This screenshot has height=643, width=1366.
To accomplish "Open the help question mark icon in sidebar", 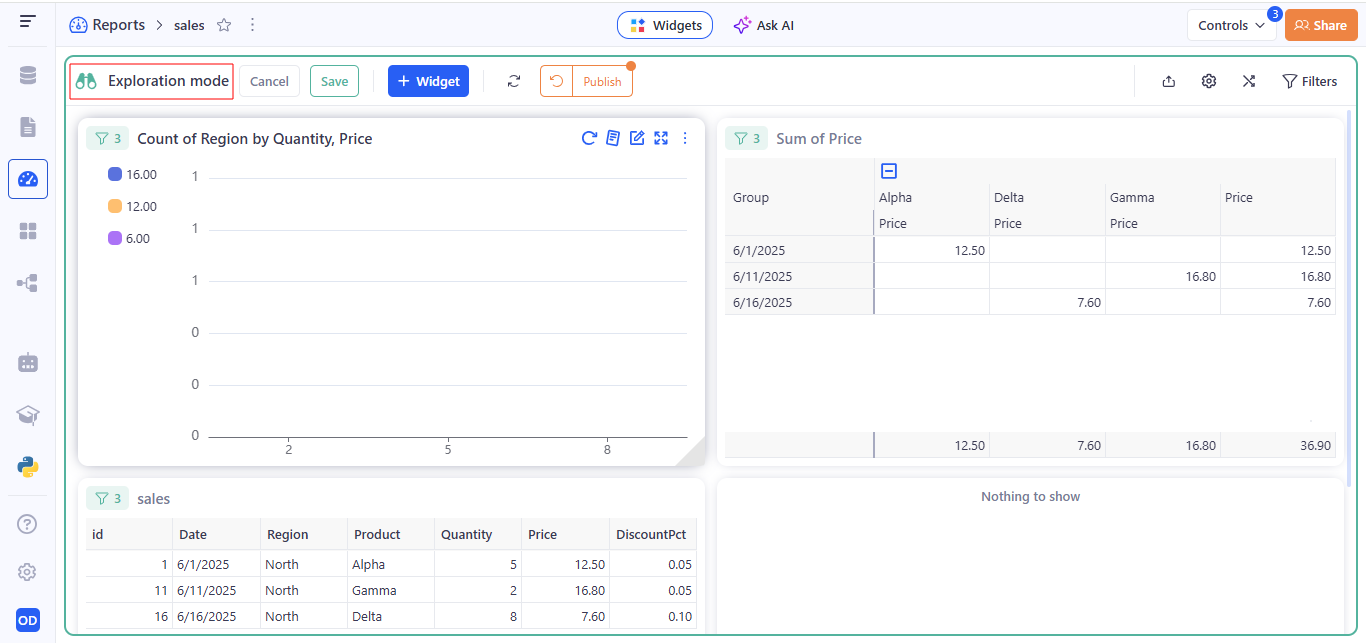I will click(x=27, y=523).
